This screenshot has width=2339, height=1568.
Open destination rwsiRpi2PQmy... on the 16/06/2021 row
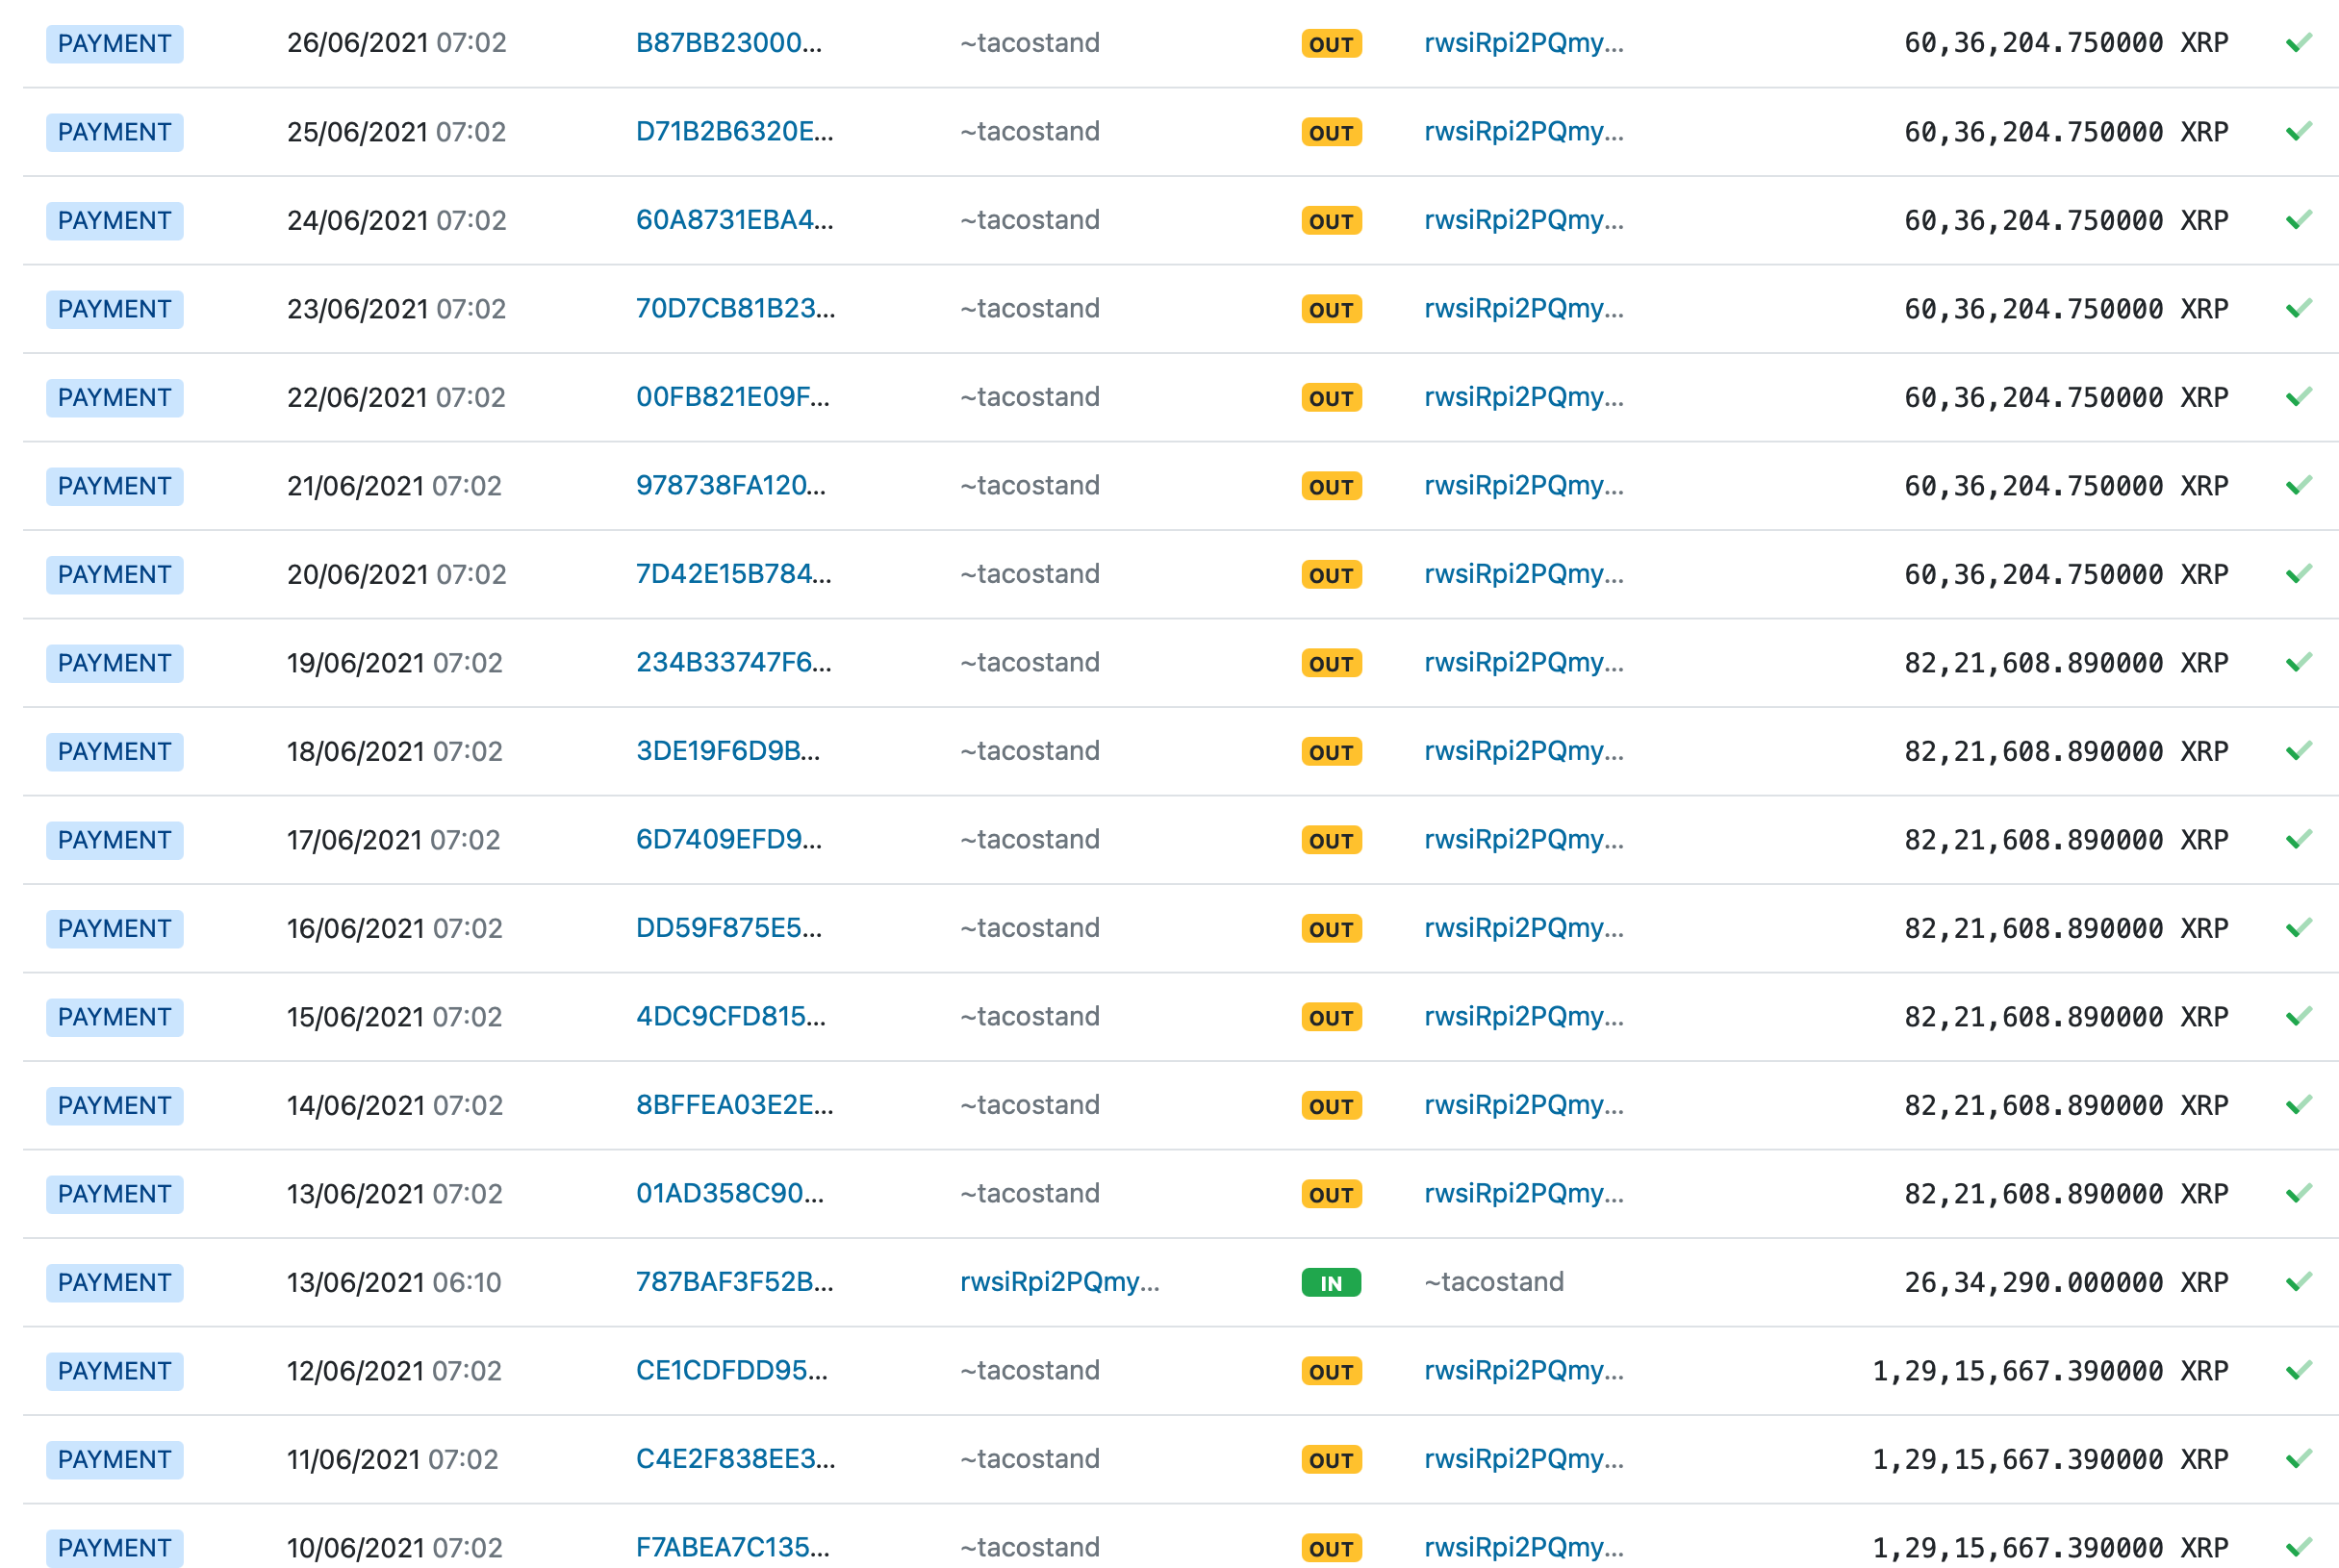pyautogui.click(x=1524, y=928)
